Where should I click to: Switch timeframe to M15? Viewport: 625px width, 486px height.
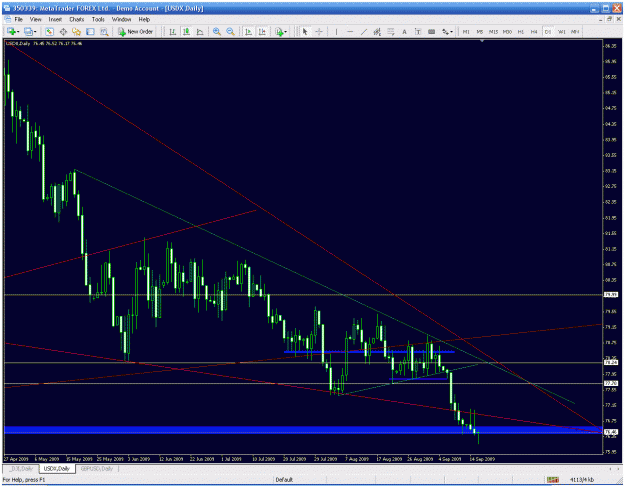493,31
